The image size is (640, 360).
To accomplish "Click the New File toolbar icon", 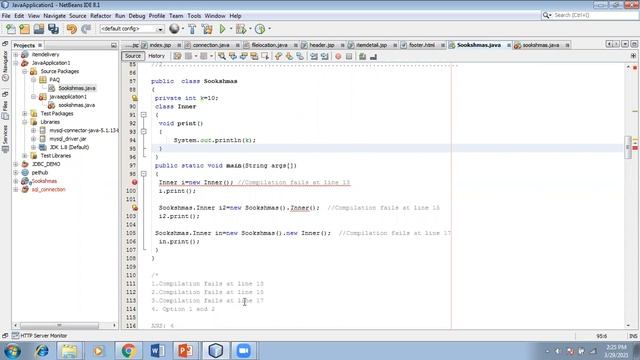I will tap(11, 29).
